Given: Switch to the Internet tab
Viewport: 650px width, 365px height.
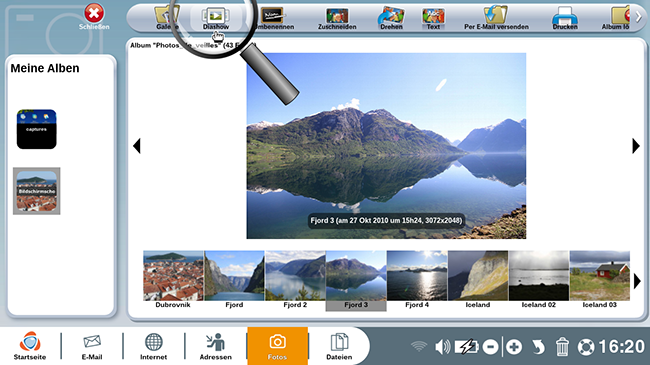Looking at the screenshot, I should pyautogui.click(x=153, y=346).
